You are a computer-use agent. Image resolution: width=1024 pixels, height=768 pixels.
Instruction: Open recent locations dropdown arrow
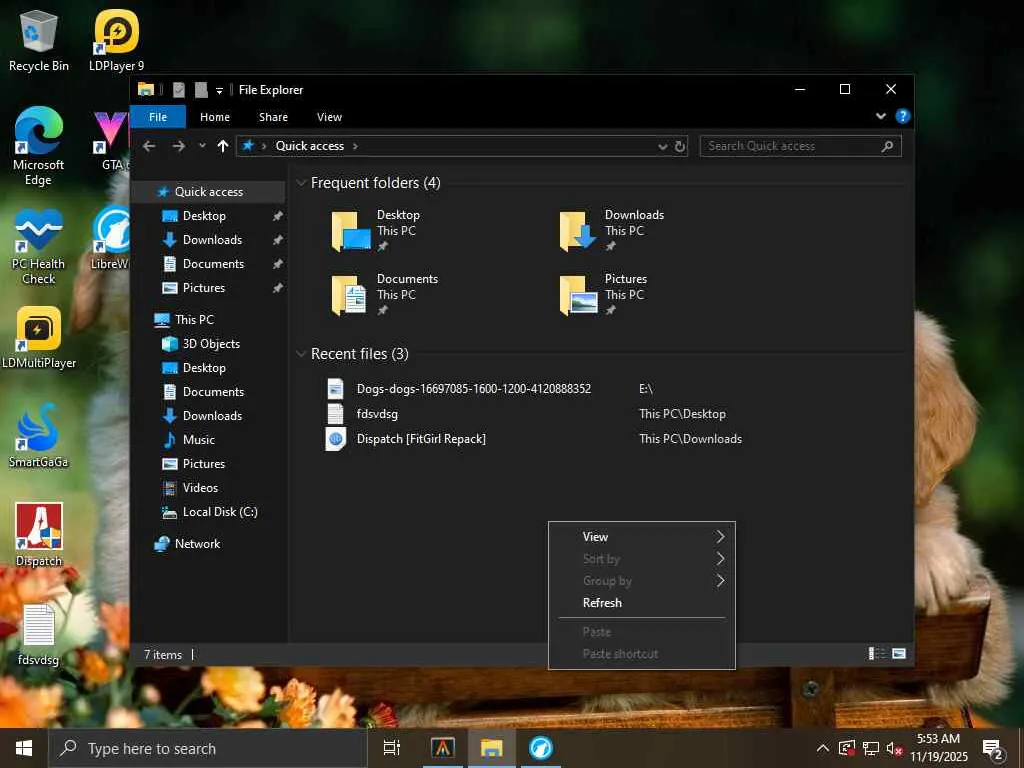202,146
